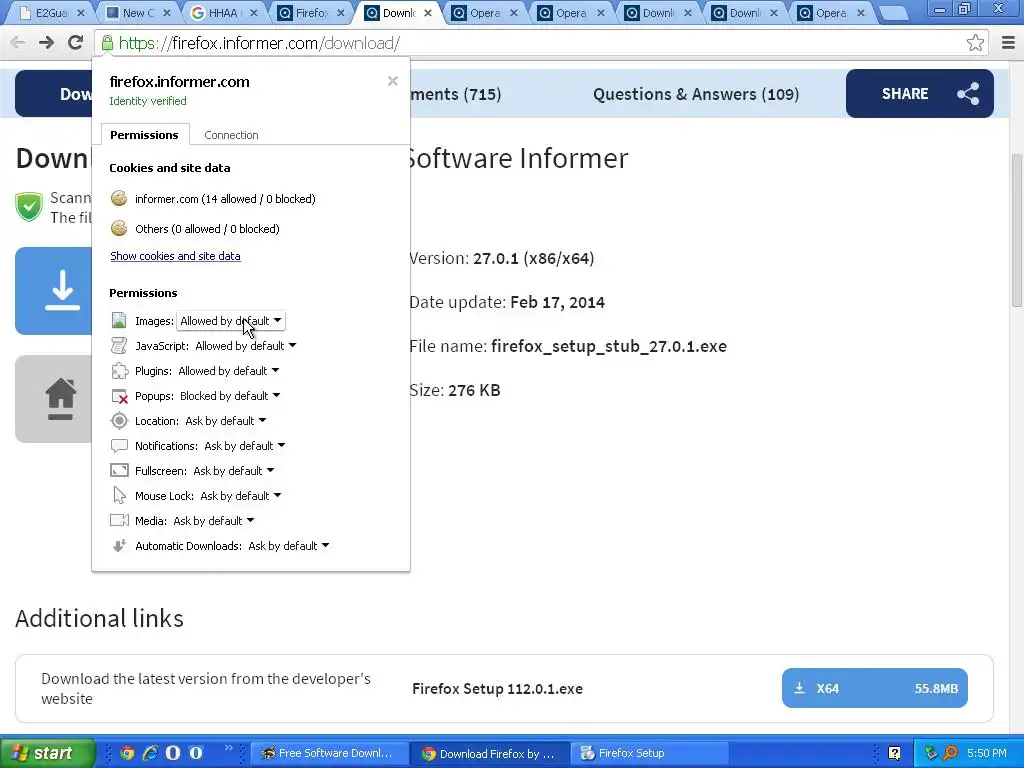
Task: Click the Others cookie icon
Action: (119, 229)
